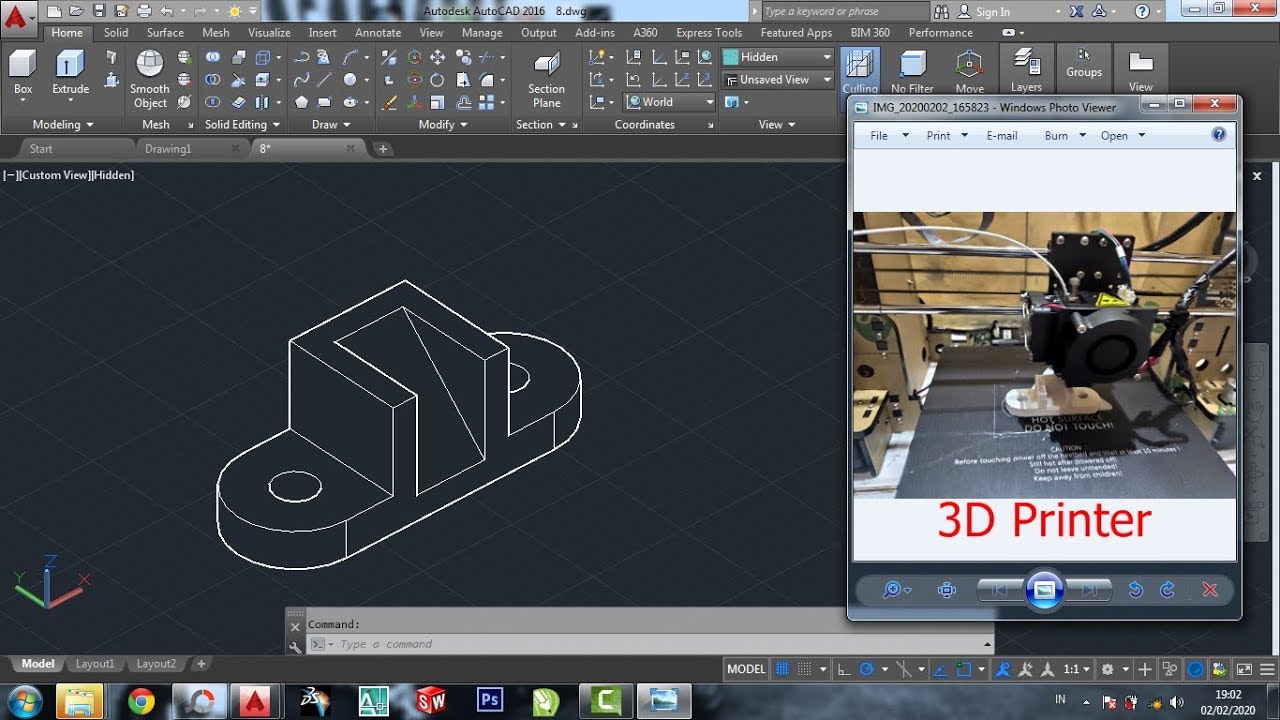Click the fit-to-window icon in Photo Viewer
Screen dimensions: 1280x720
[947, 590]
